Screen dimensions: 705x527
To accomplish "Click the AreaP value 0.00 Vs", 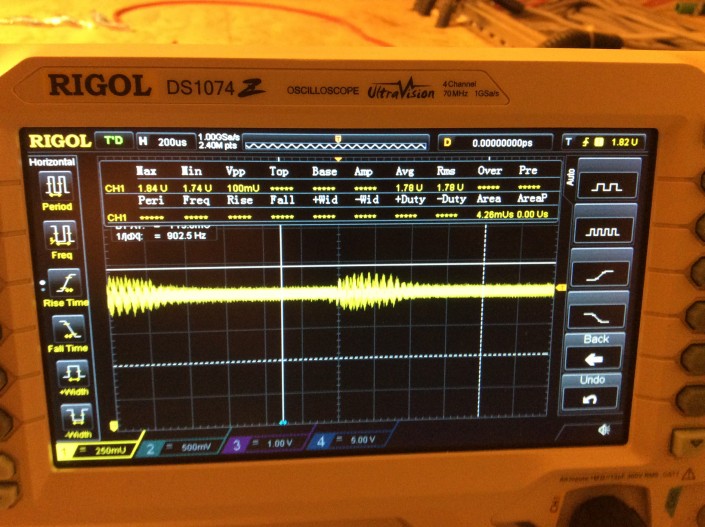I will coord(532,214).
